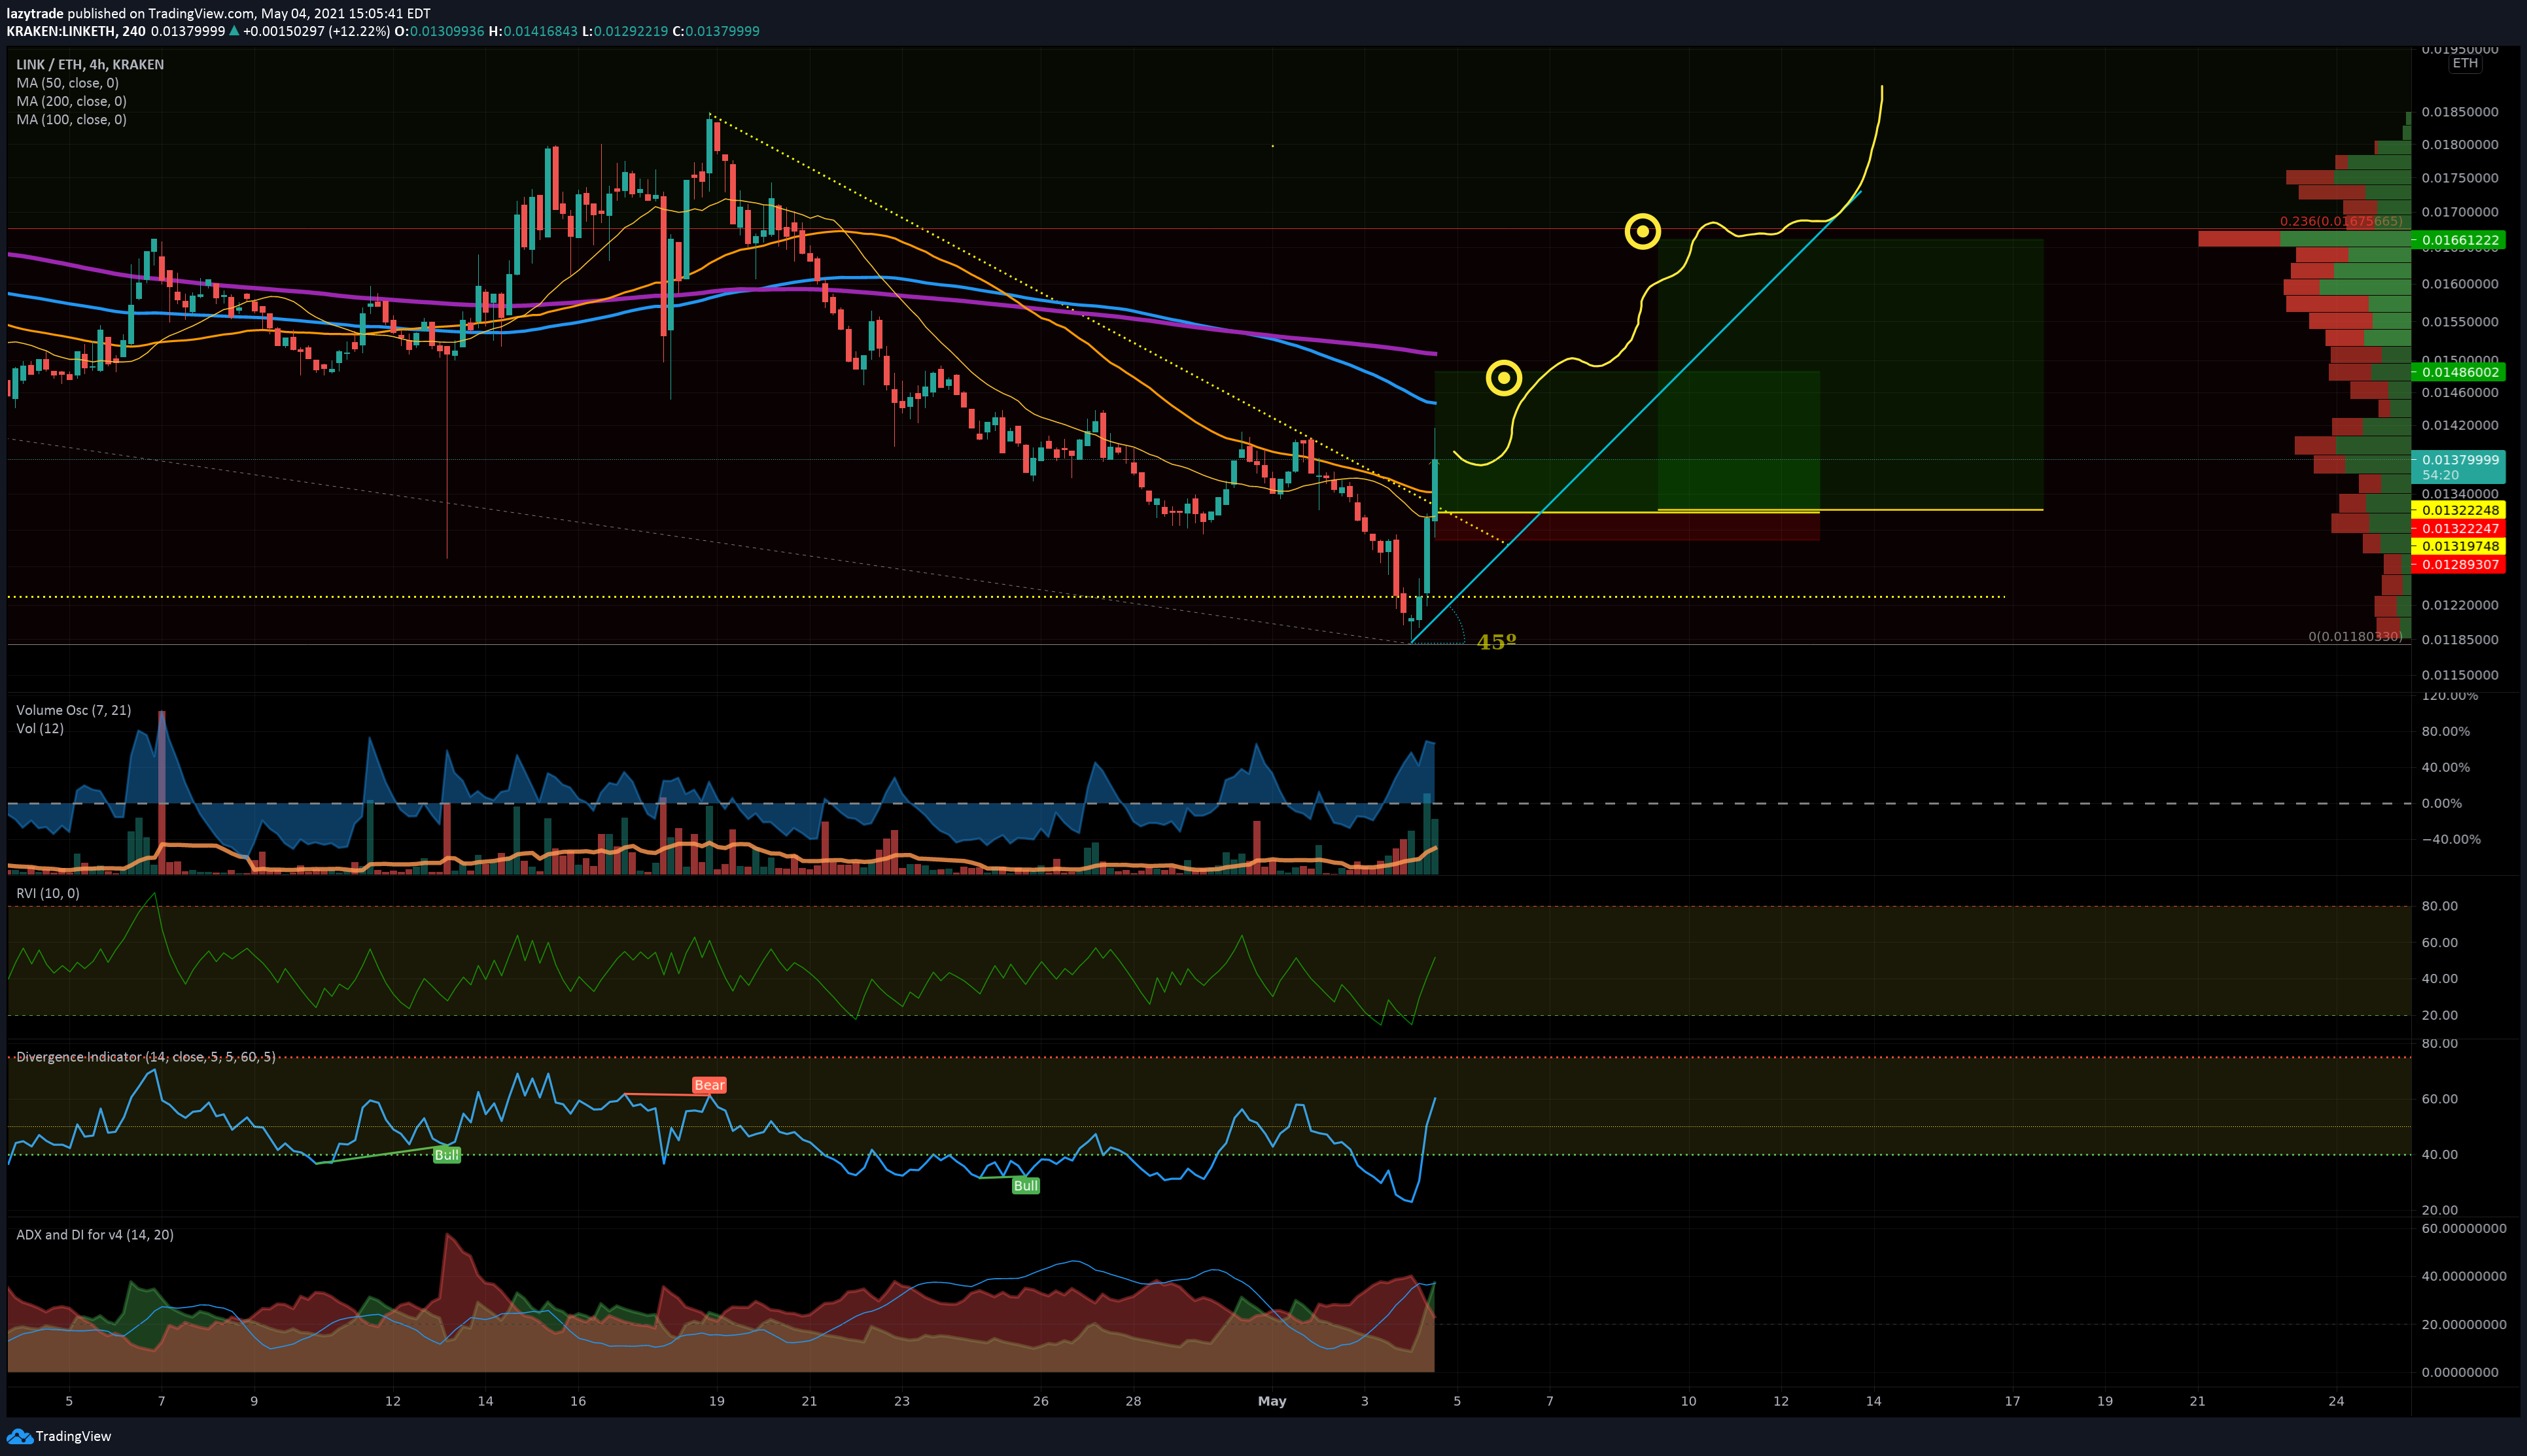This screenshot has height=1456, width=2527.
Task: Click the Bull tag near April 26
Action: pos(1025,1186)
